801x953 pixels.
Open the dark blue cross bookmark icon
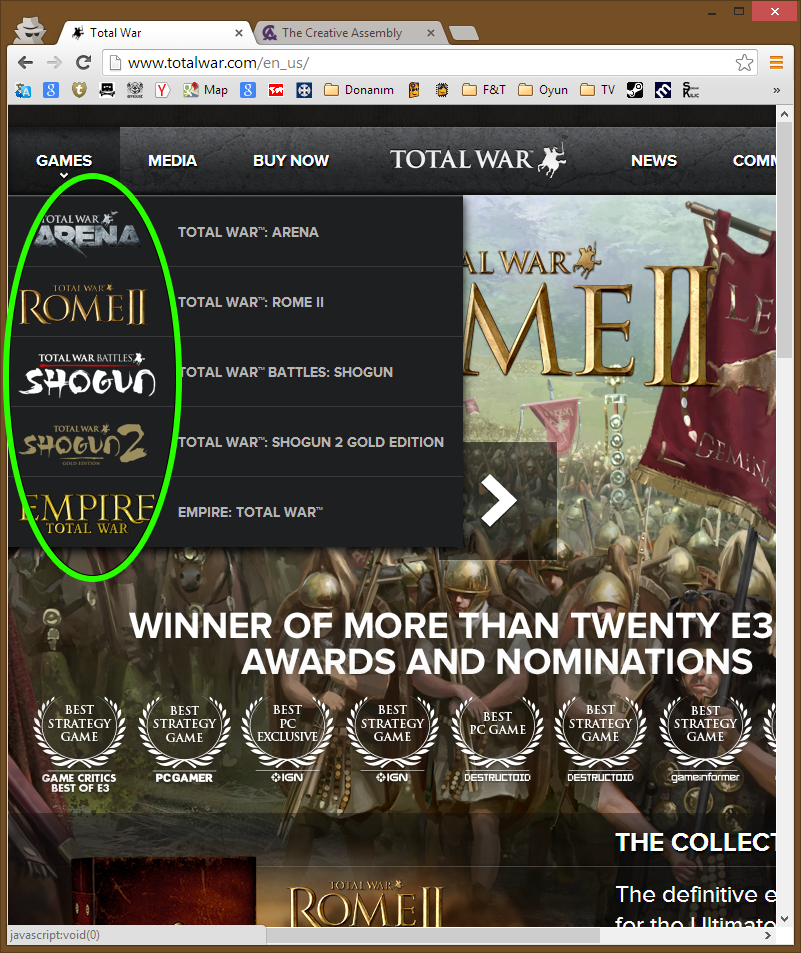[304, 91]
